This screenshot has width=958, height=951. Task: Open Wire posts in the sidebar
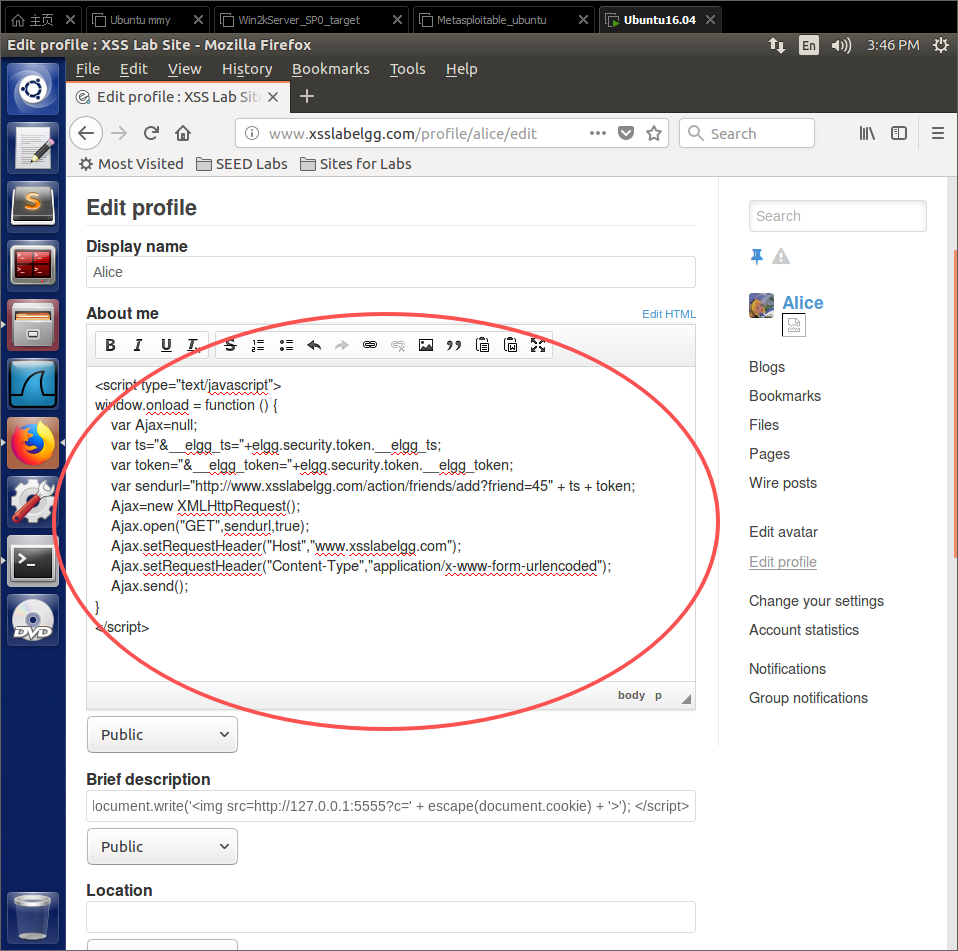(x=783, y=483)
